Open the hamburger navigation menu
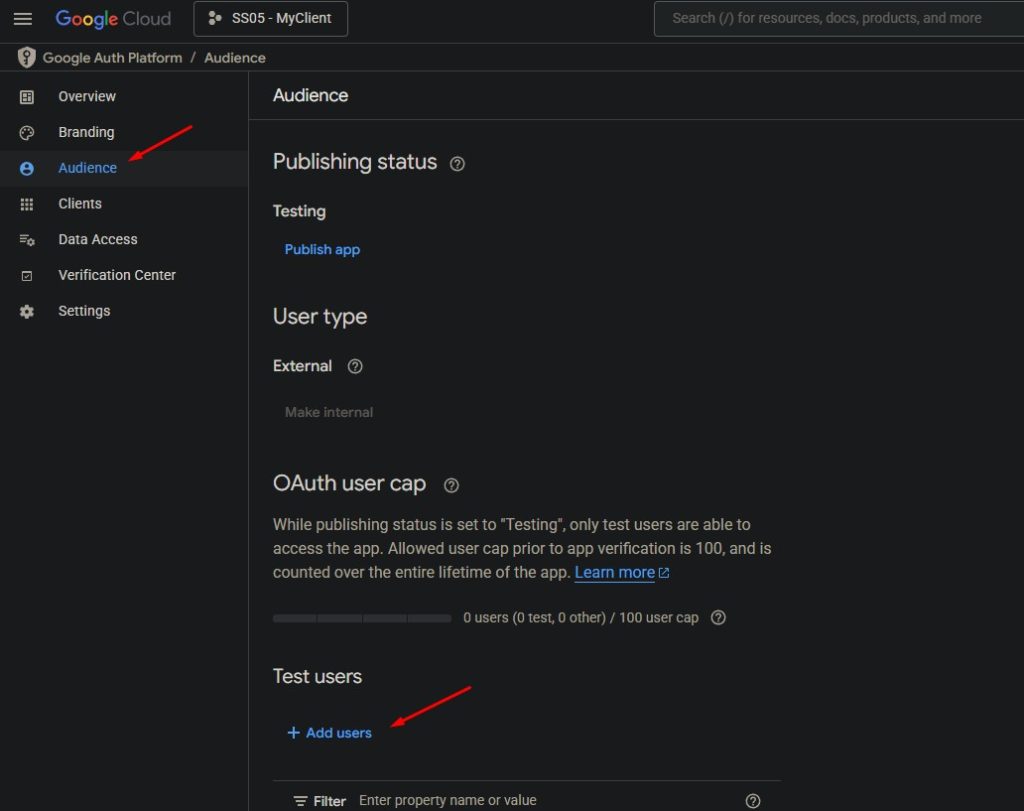1024x811 pixels. [x=22, y=19]
